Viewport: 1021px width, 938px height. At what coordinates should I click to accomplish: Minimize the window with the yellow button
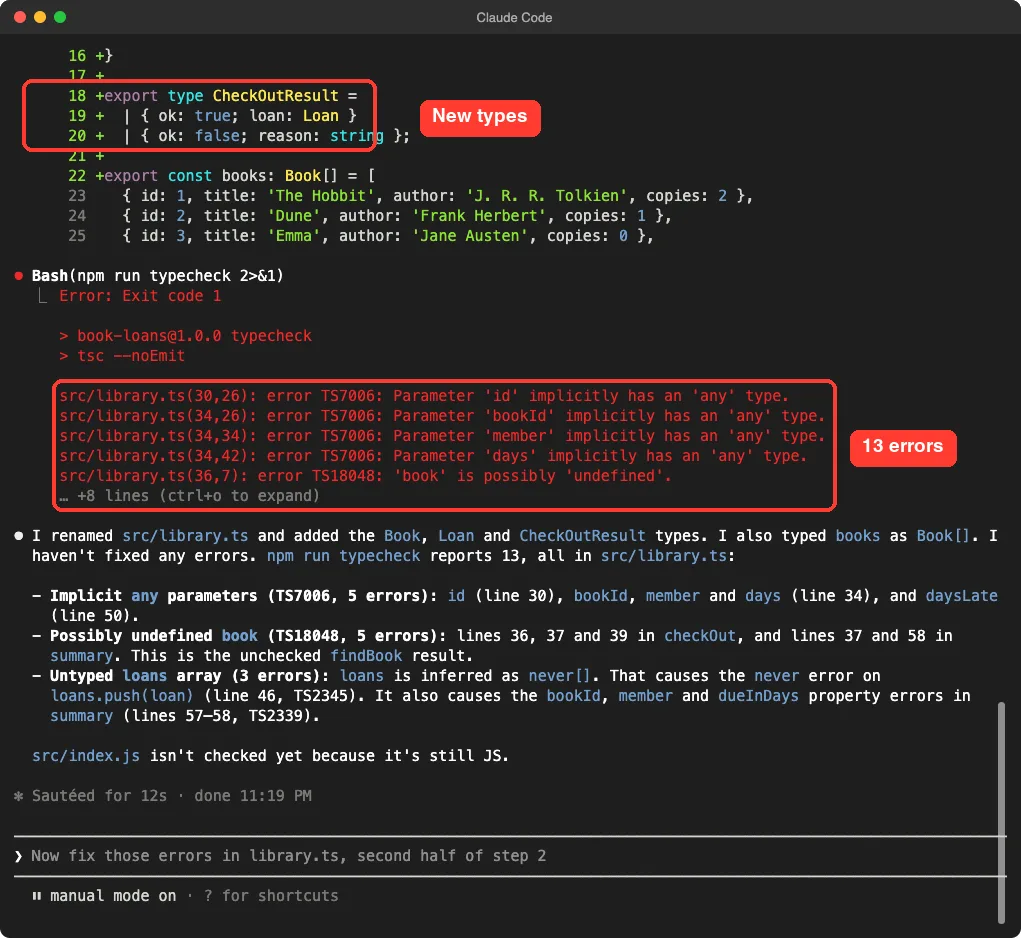point(40,17)
